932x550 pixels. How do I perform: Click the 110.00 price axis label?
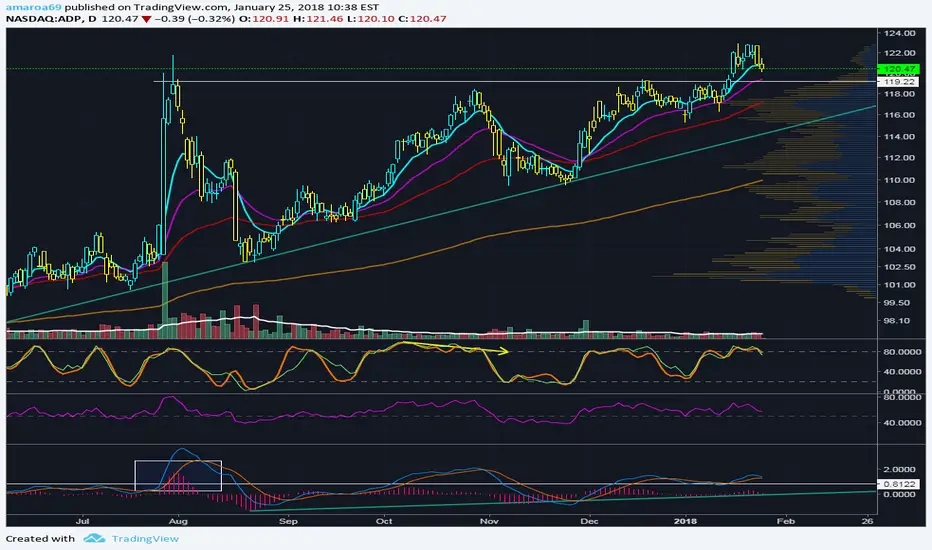tap(899, 180)
